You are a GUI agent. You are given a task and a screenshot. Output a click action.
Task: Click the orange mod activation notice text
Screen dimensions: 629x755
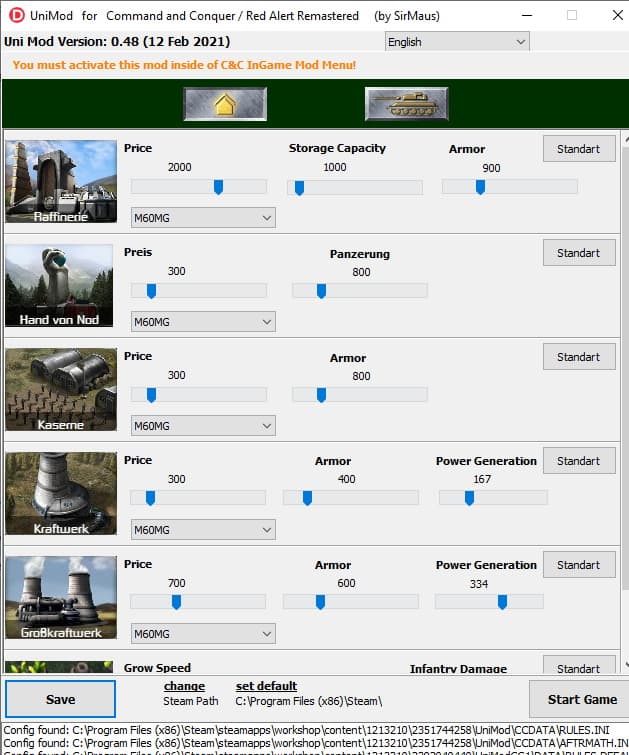(x=184, y=65)
